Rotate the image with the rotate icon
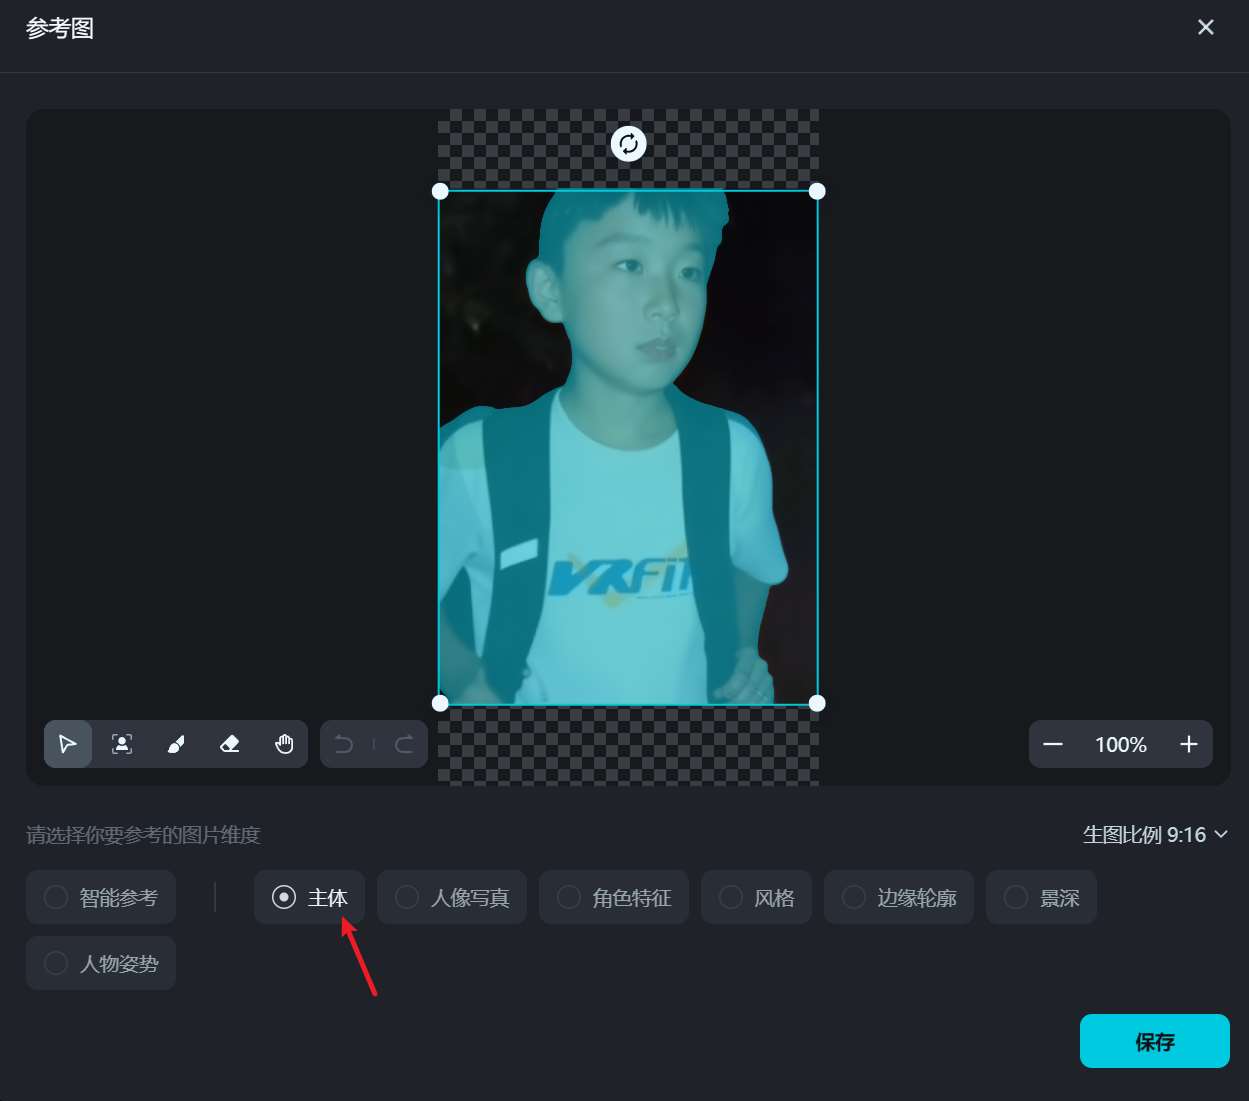The height and width of the screenshot is (1101, 1249). point(627,143)
